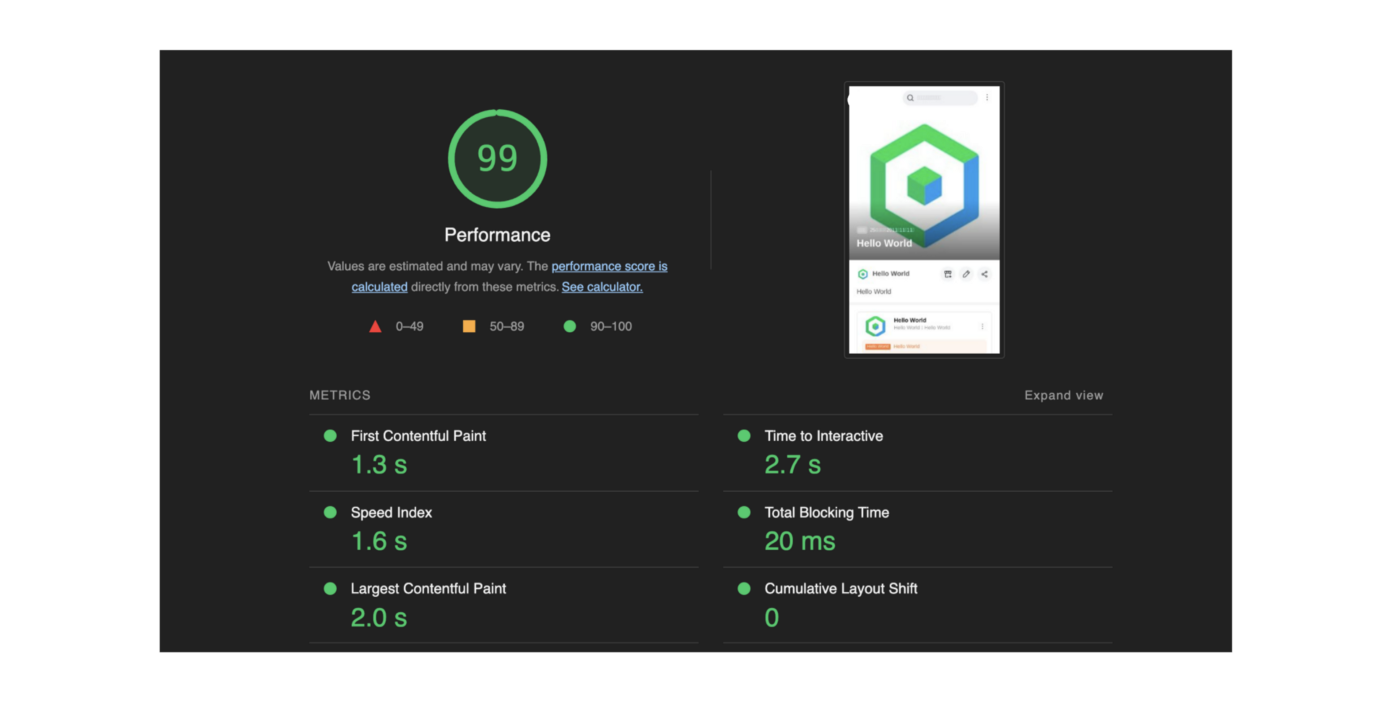Click the pencil edit icon in the preview
Viewport: 1400px width, 717px height.
coord(966,274)
